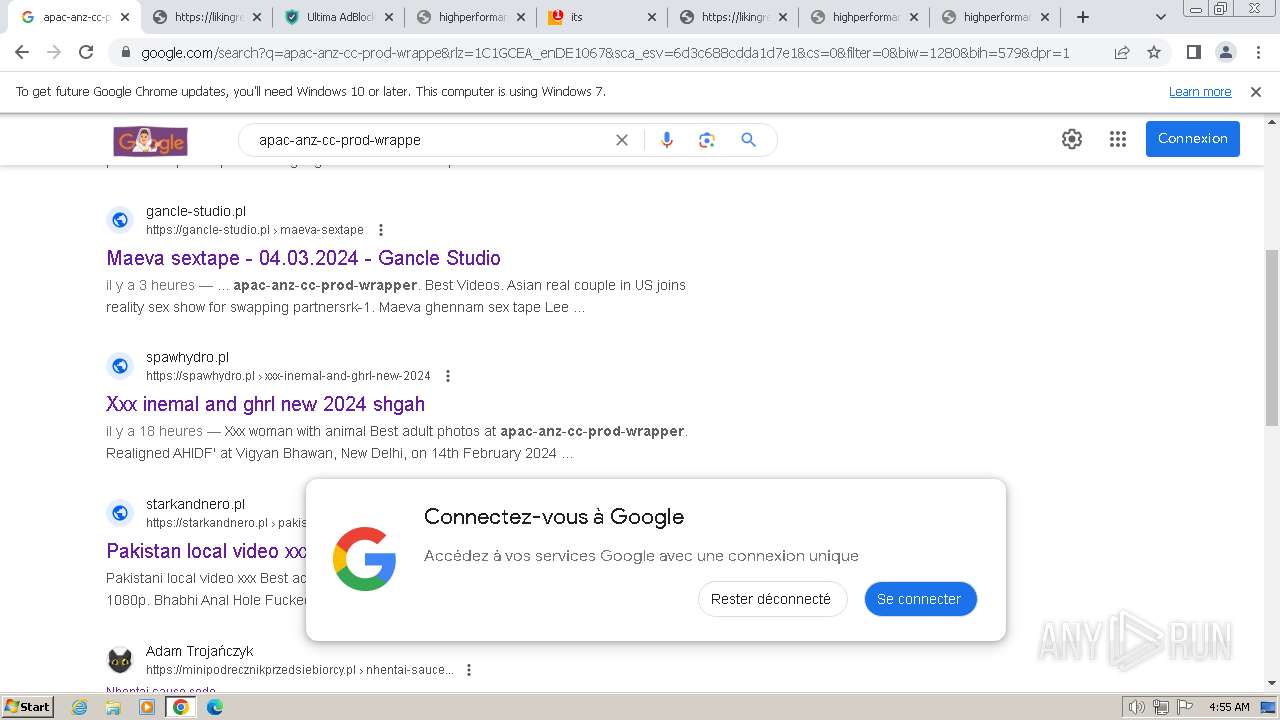
Task: Search by image with Google Lens
Action: 707,140
